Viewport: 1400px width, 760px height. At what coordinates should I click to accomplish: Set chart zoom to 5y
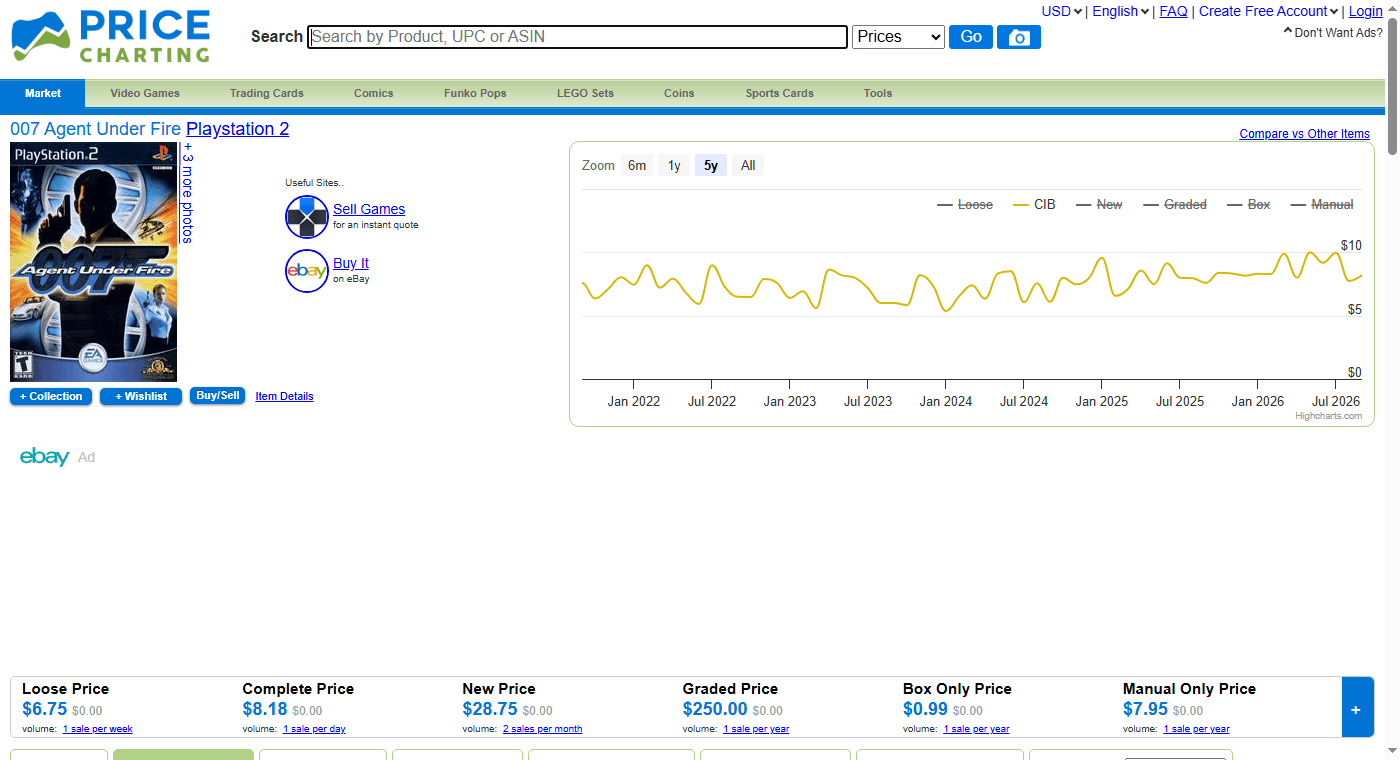[x=711, y=166]
